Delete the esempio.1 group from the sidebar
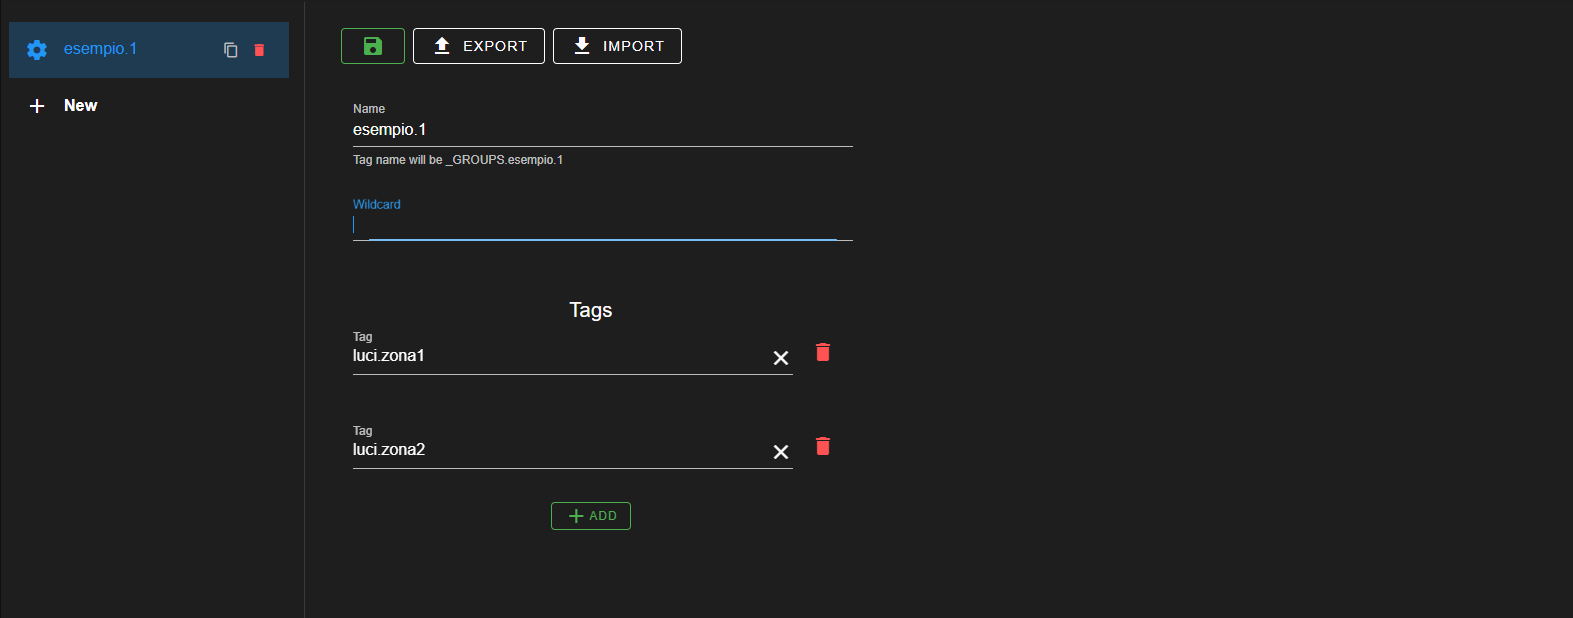The width and height of the screenshot is (1573, 618). 259,50
